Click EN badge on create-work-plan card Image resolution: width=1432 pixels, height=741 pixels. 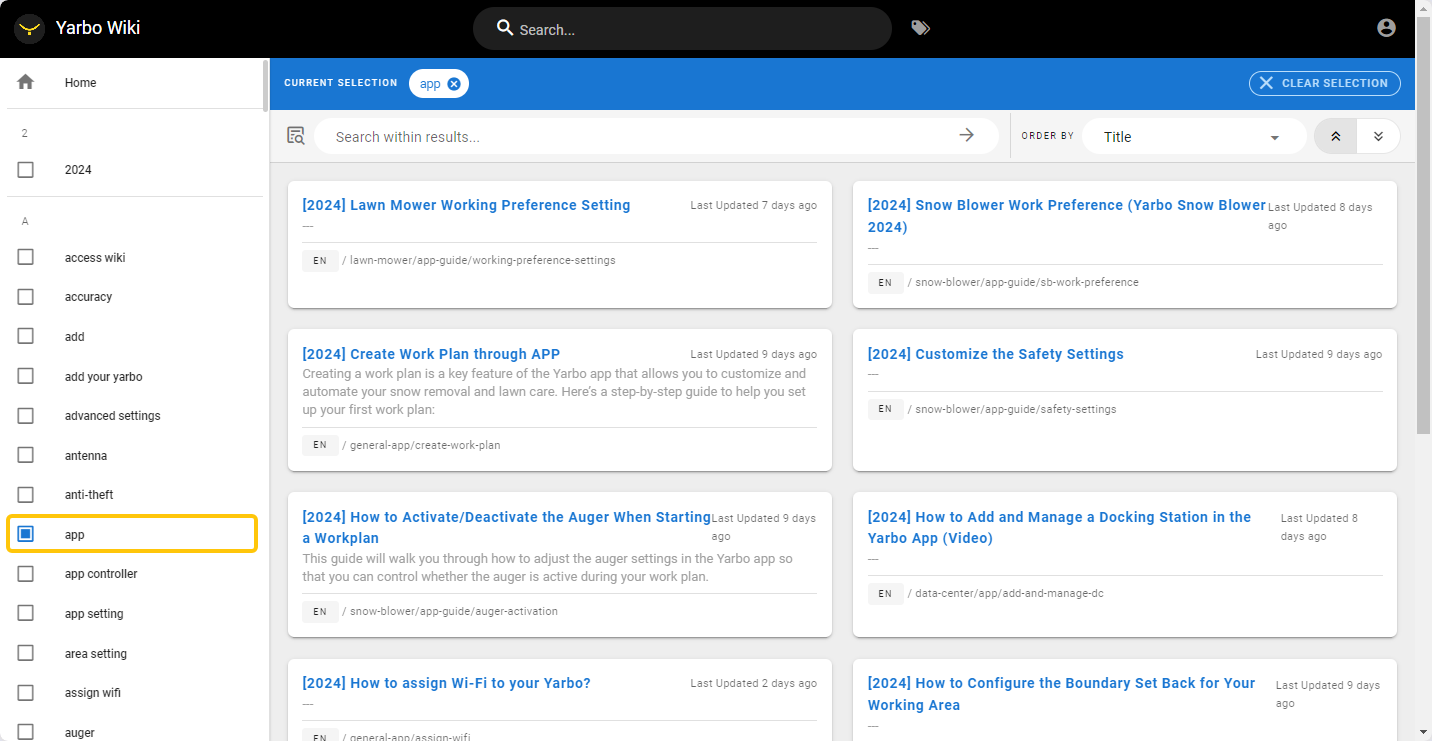320,445
